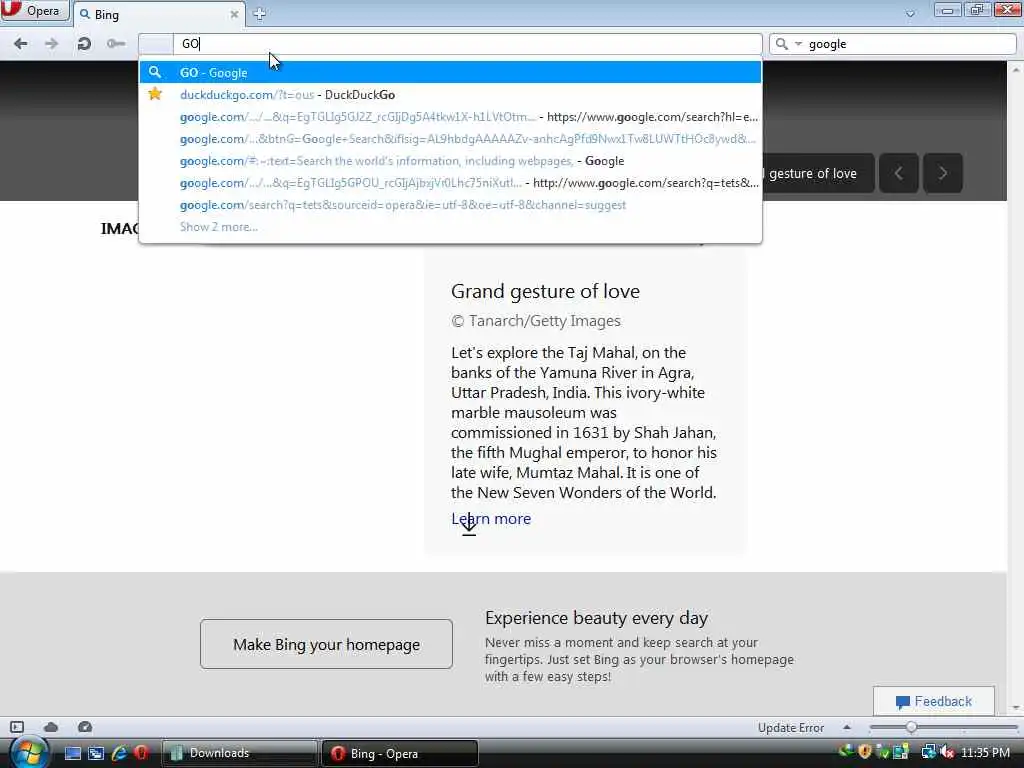Click the 'Experience beauty every day' heading

pyautogui.click(x=596, y=618)
